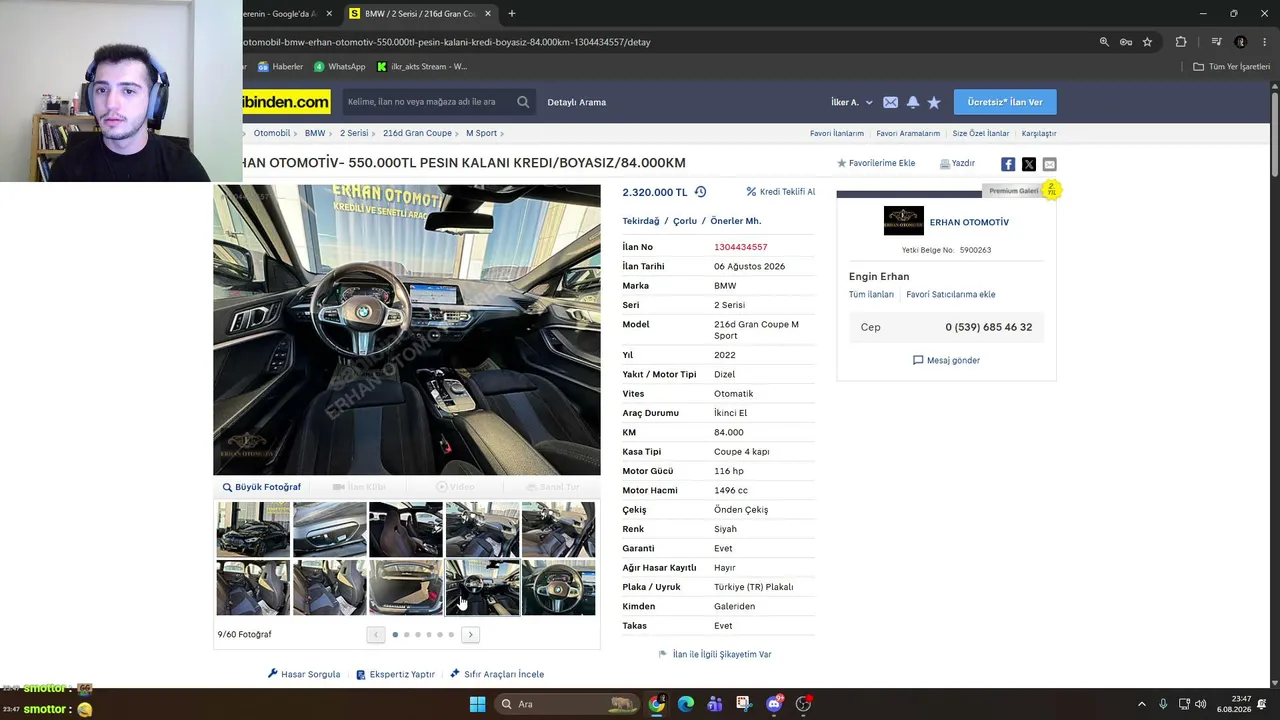Viewport: 1280px width, 720px height.
Task: Click Sıfır Araçları İncele link
Action: (x=497, y=674)
